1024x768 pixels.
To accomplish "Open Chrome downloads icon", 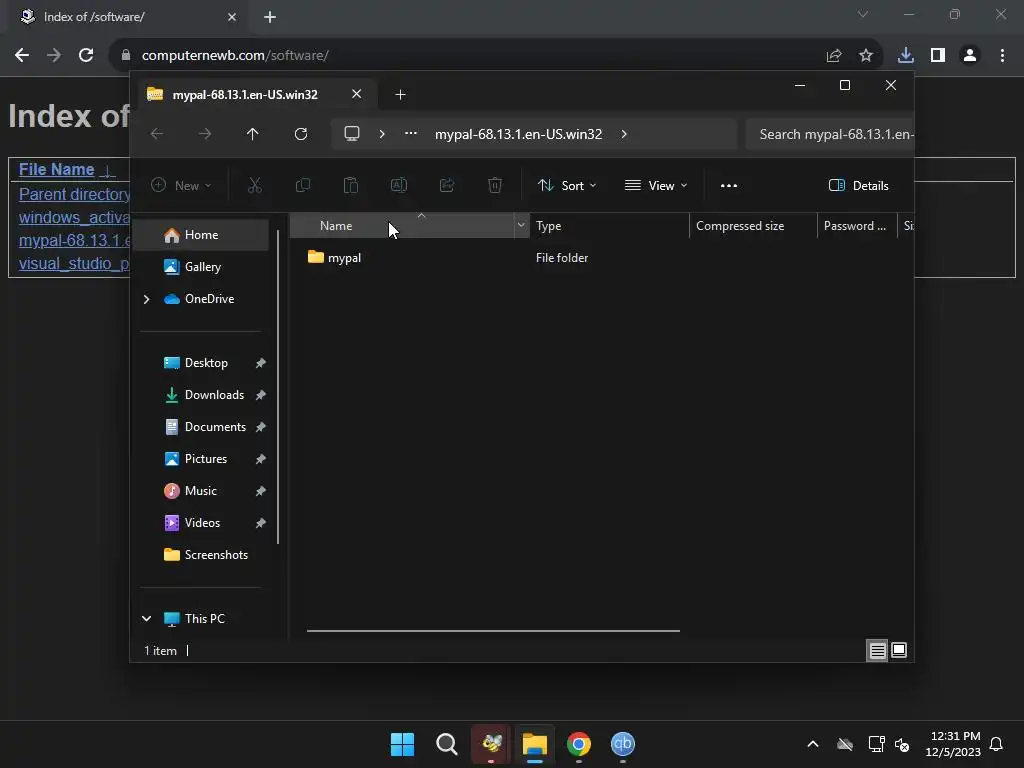I will click(906, 56).
